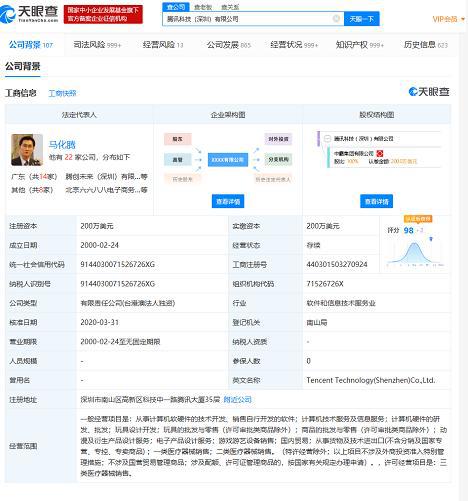Select the company type 有限责任公司(台港澳法人独资)
Image resolution: width=468 pixels, height=501 pixels.
click(128, 303)
